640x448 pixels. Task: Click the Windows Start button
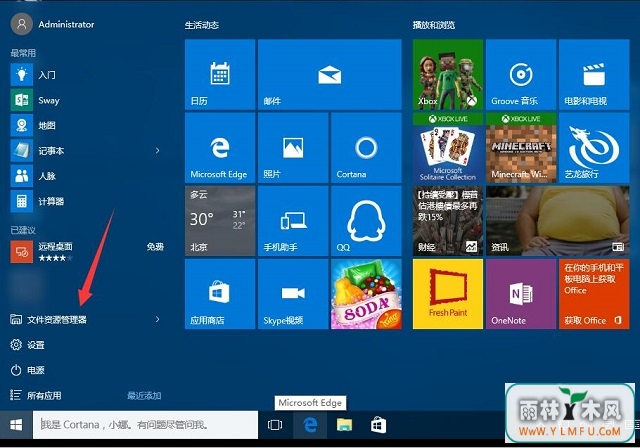coord(16,425)
